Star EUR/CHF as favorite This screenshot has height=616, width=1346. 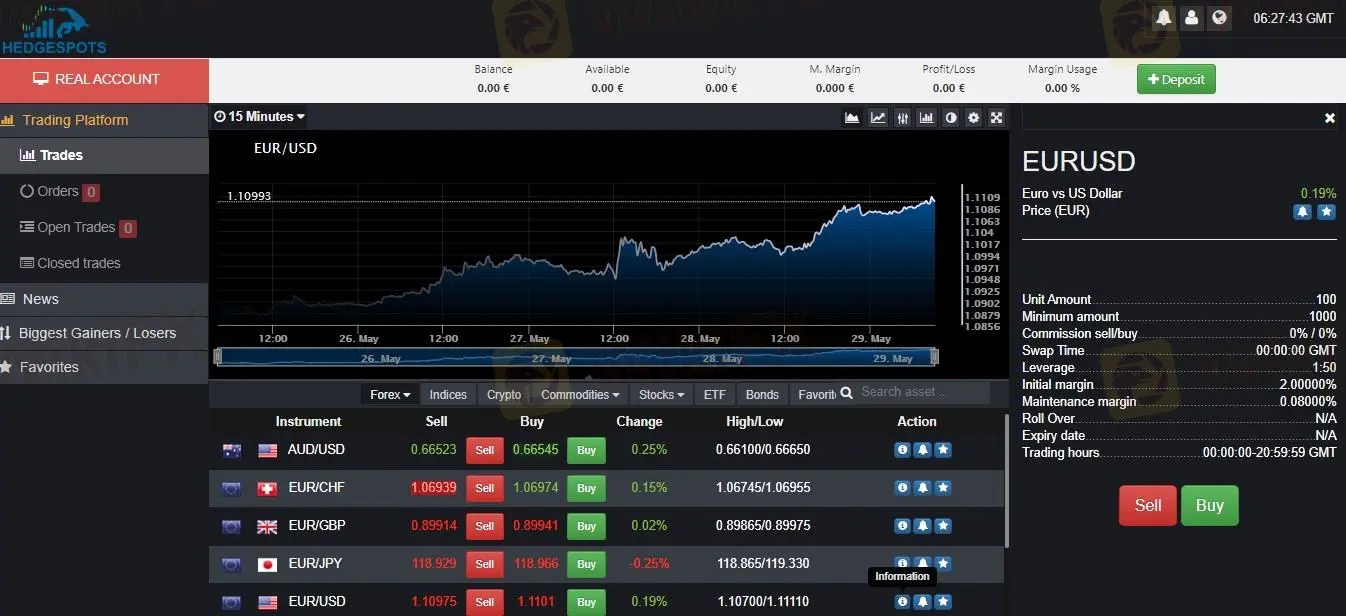(x=943, y=488)
